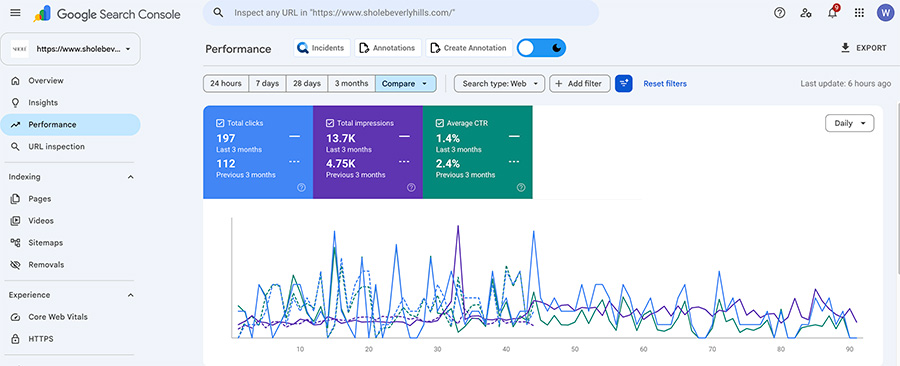Select the 7 days date range
Viewport: 900px width, 366px height.
coord(267,84)
